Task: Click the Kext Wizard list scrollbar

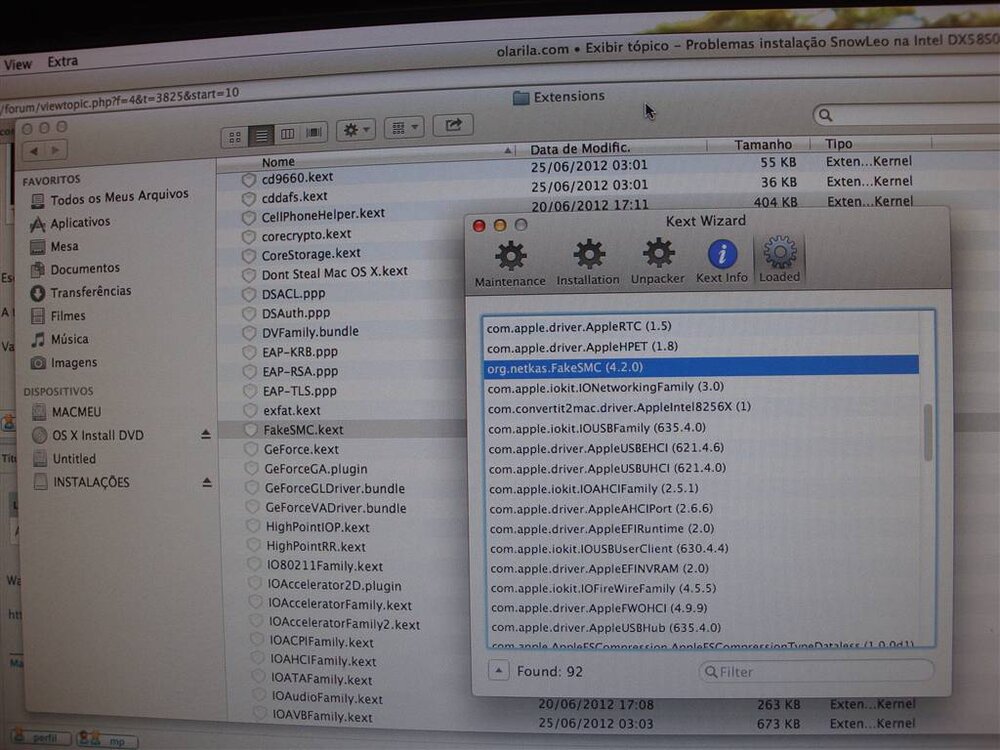Action: coord(927,430)
